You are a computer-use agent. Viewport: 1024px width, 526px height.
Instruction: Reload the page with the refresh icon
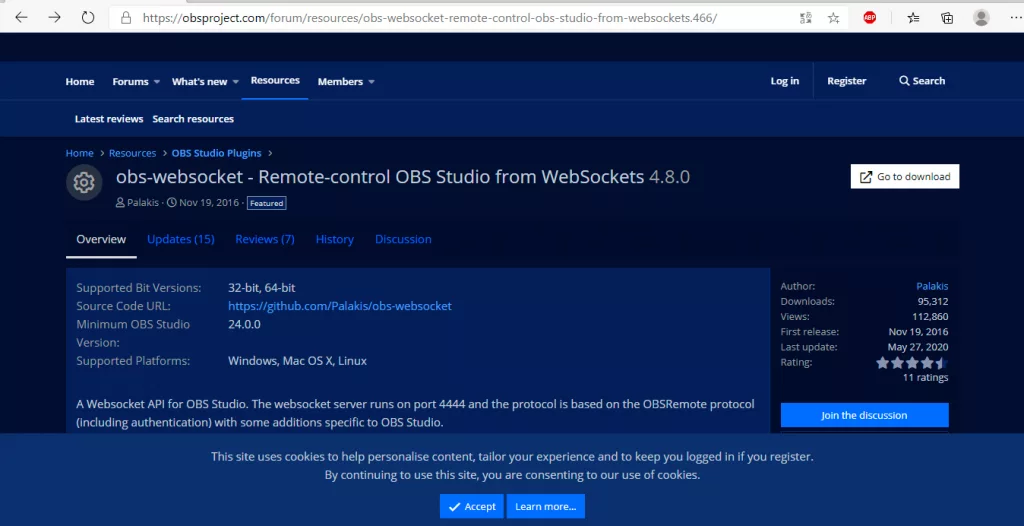pyautogui.click(x=88, y=18)
